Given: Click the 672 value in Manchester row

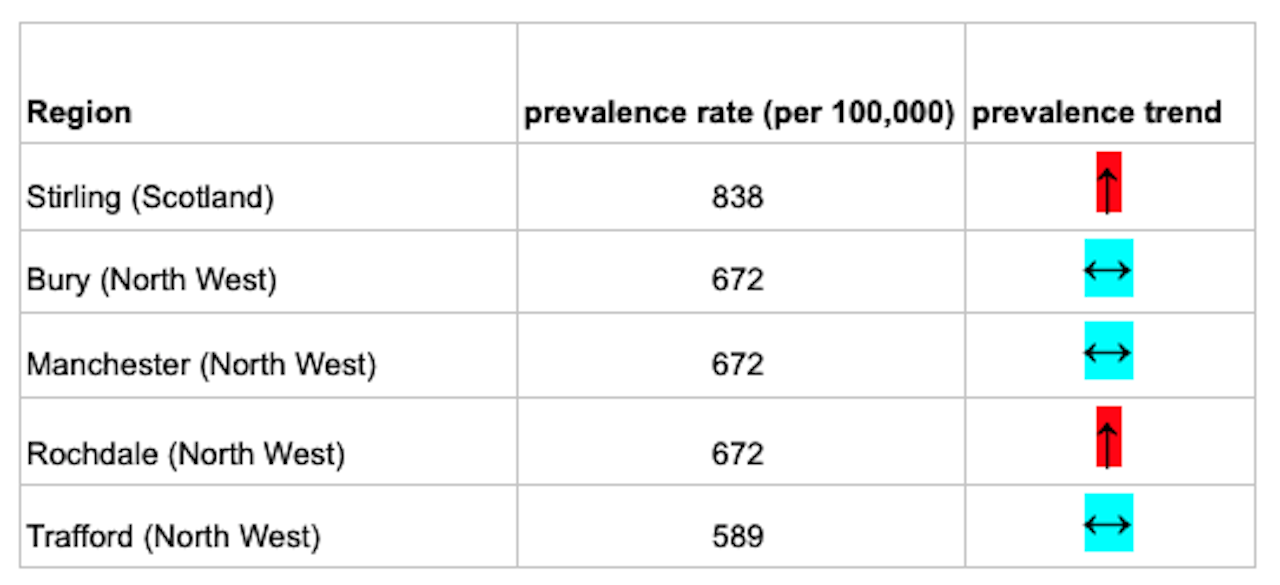Looking at the screenshot, I should tap(738, 364).
